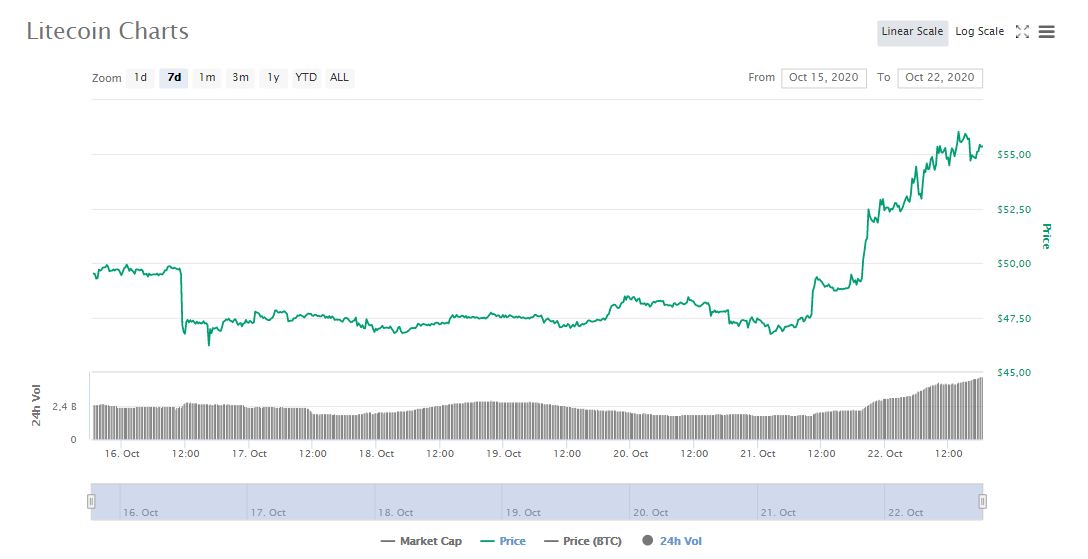1088x559 pixels.
Task: Open the chart hamburger menu
Action: pos(1047,32)
